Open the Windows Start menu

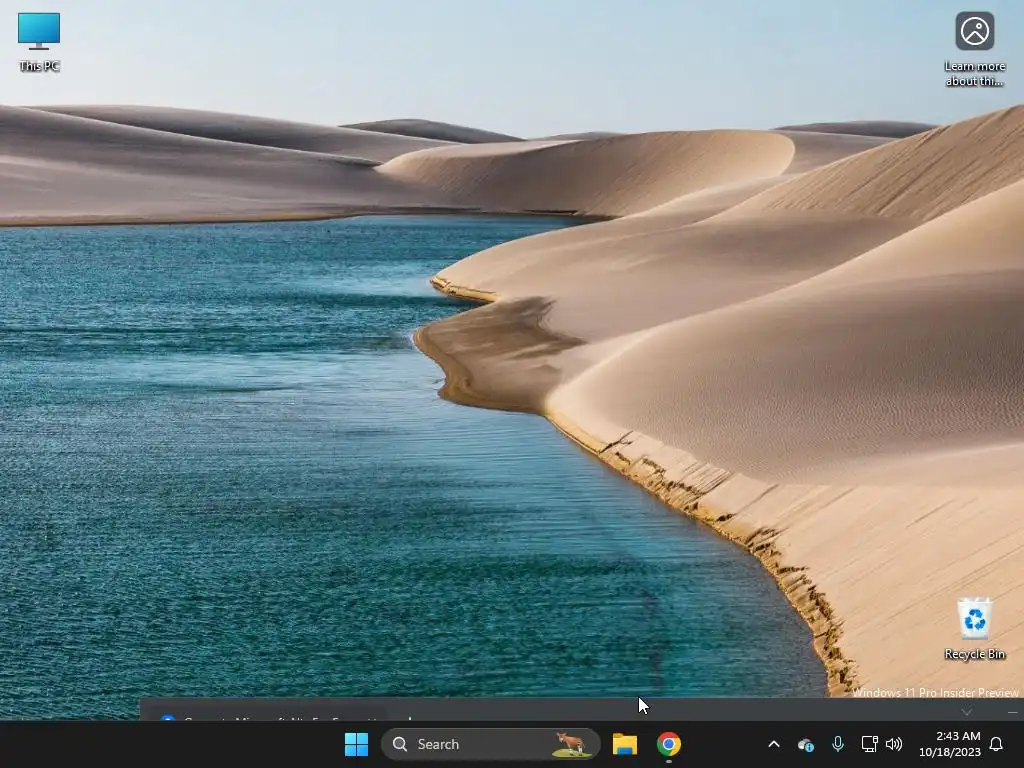coord(357,744)
